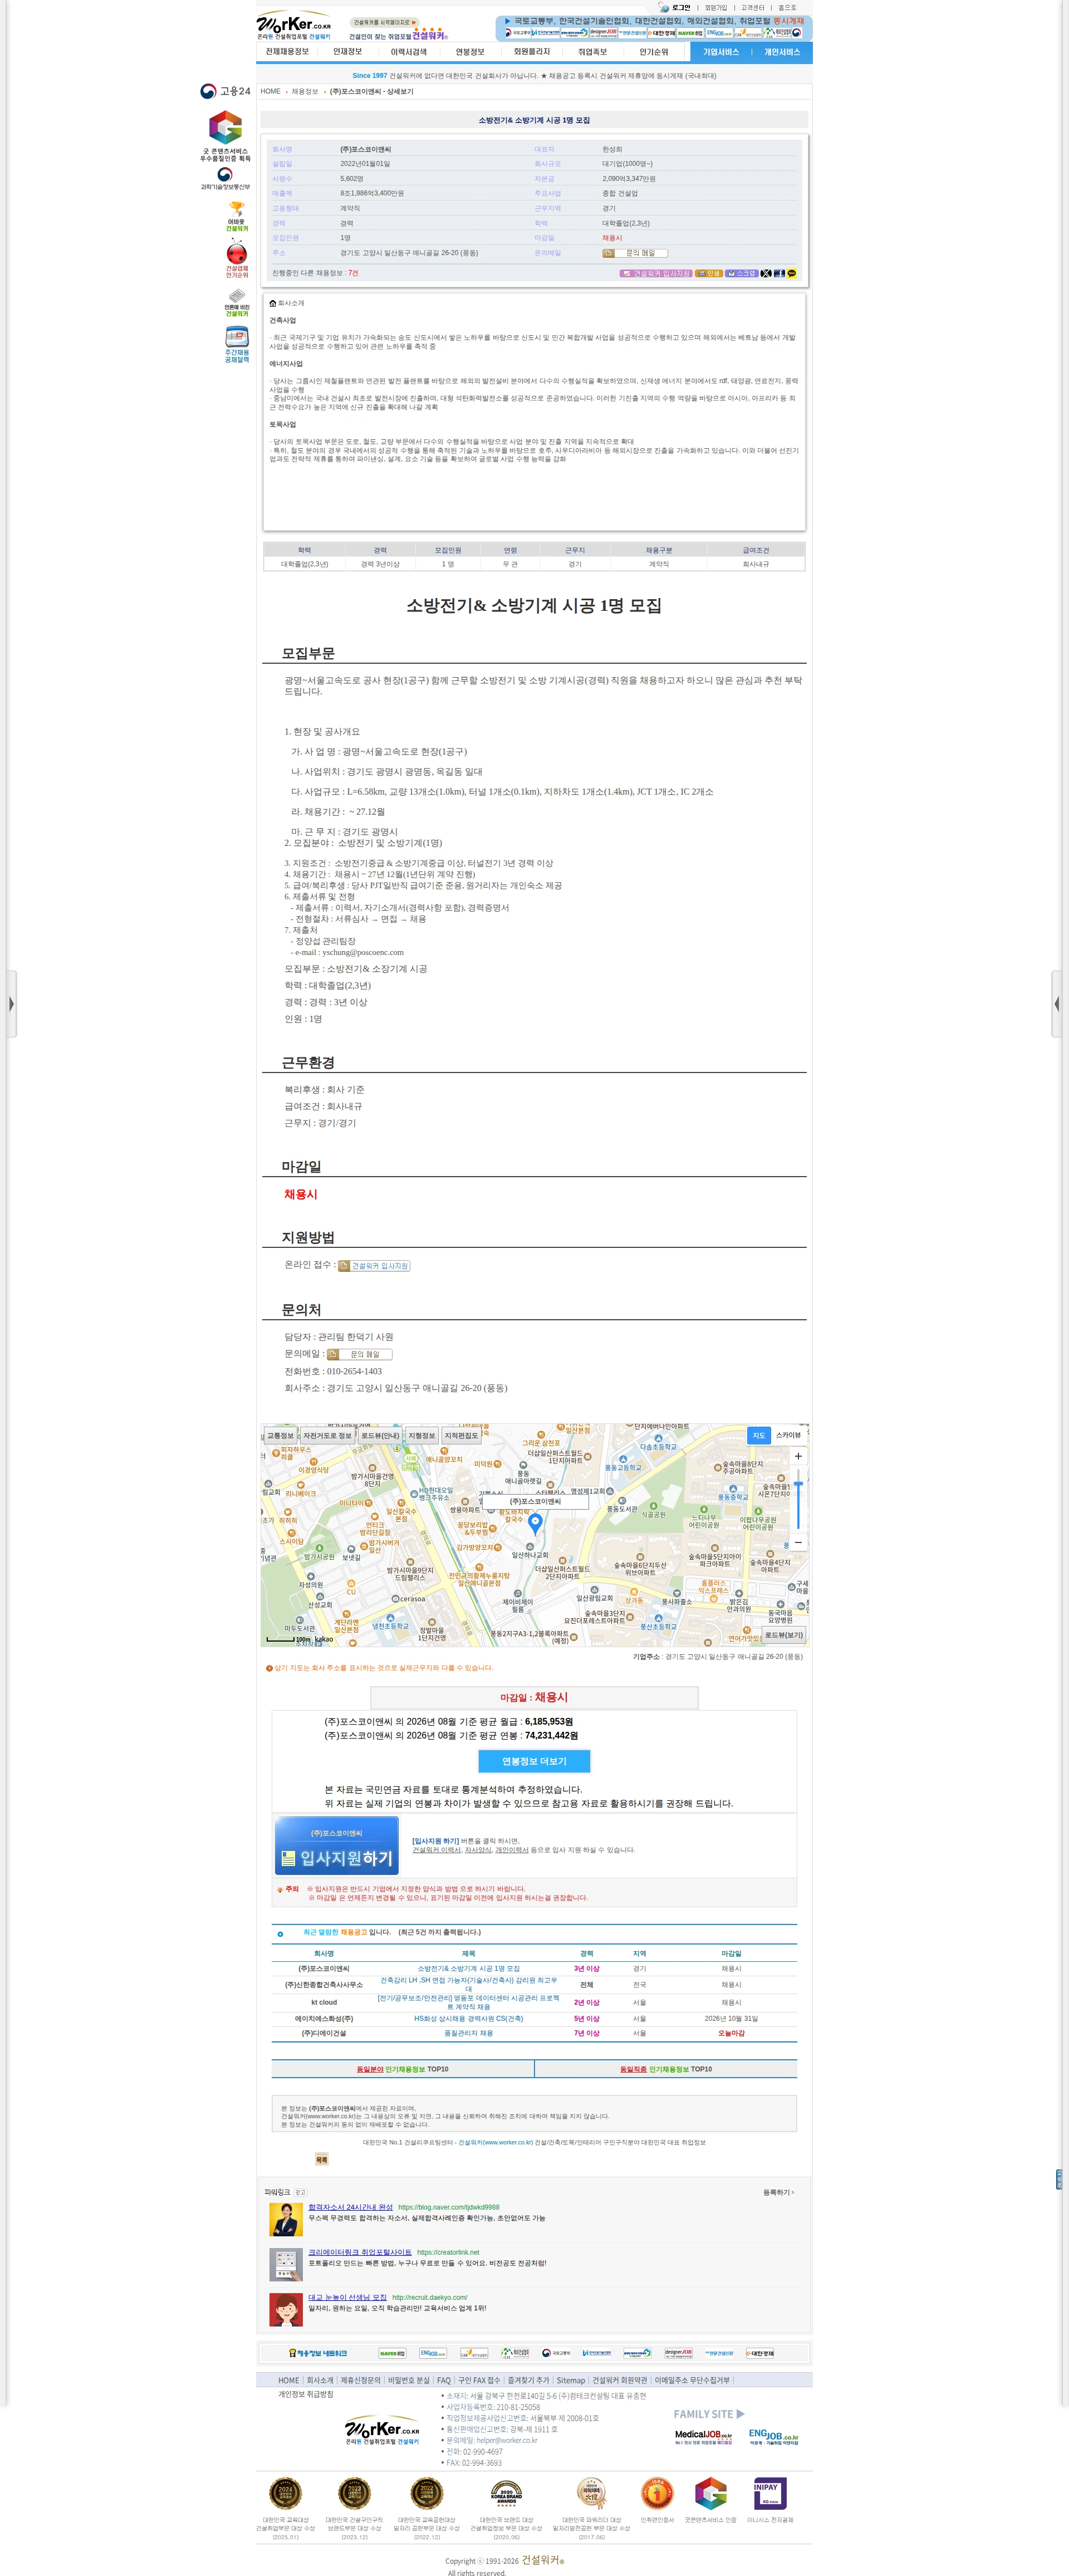Click the 연봉정보 더보기 button

(534, 1761)
